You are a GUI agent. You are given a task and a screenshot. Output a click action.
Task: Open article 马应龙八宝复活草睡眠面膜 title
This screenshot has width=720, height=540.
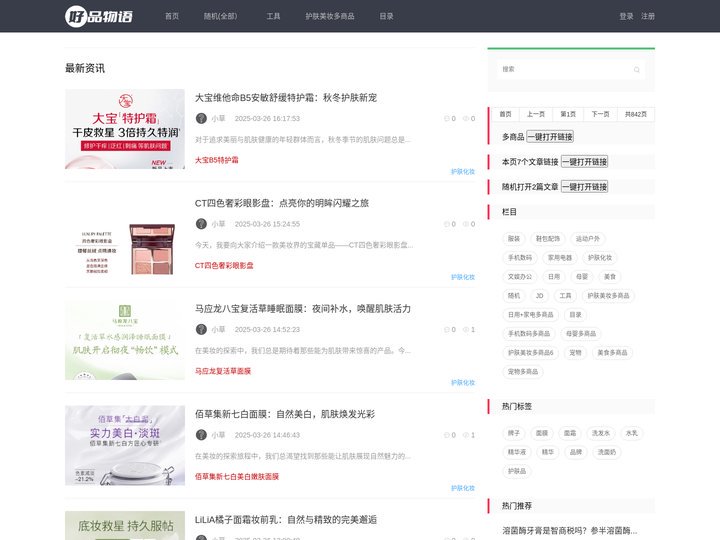(x=303, y=309)
